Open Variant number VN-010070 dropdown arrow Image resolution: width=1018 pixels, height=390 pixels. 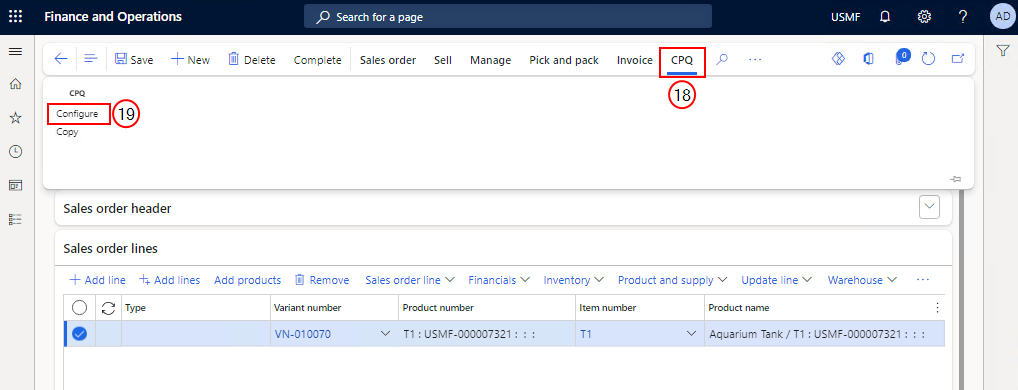386,334
